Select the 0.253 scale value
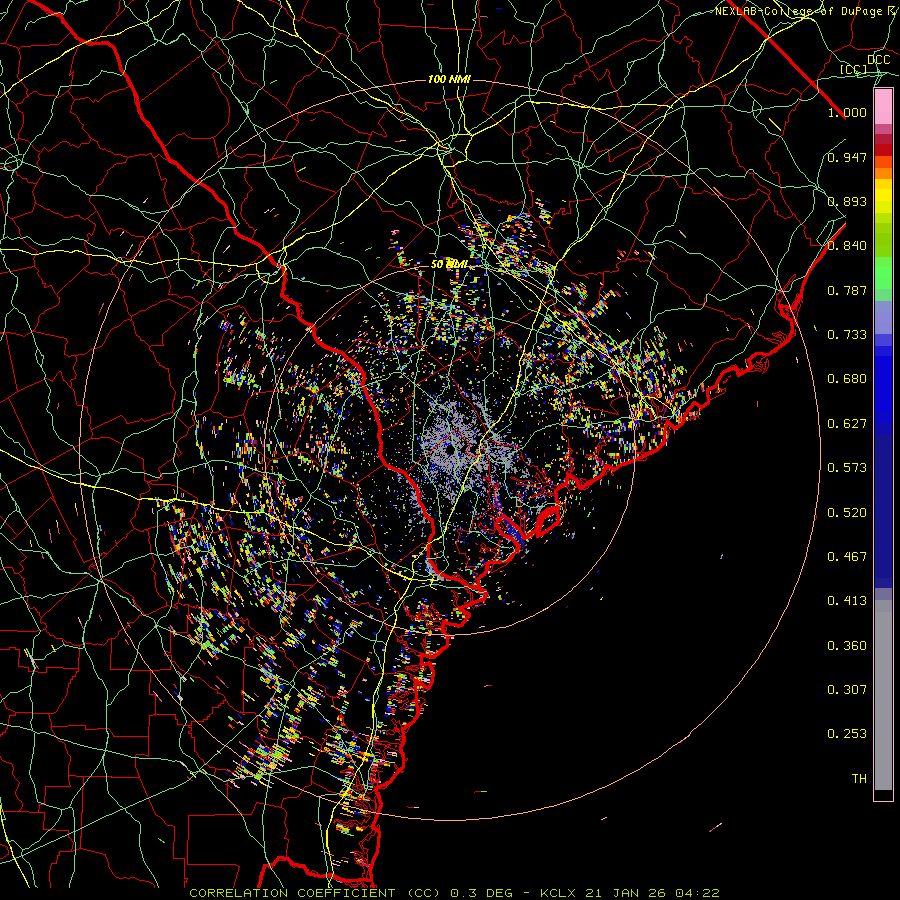 coord(847,734)
